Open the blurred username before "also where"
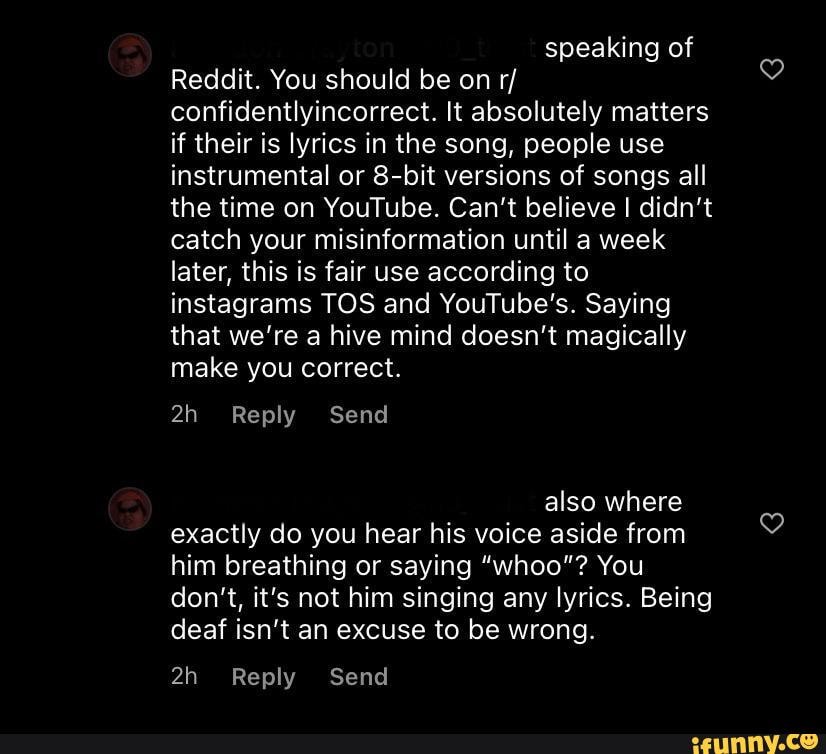 tap(354, 502)
